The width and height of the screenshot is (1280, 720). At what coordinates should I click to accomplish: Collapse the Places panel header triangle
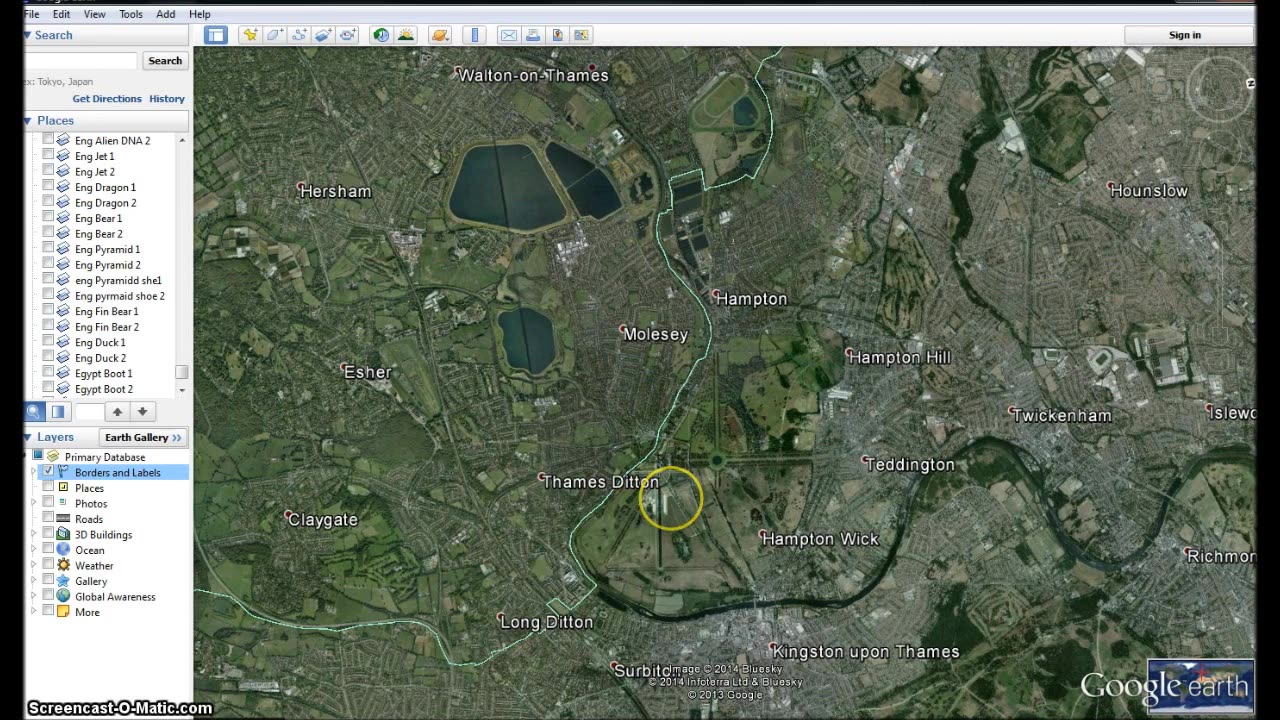pos(28,120)
